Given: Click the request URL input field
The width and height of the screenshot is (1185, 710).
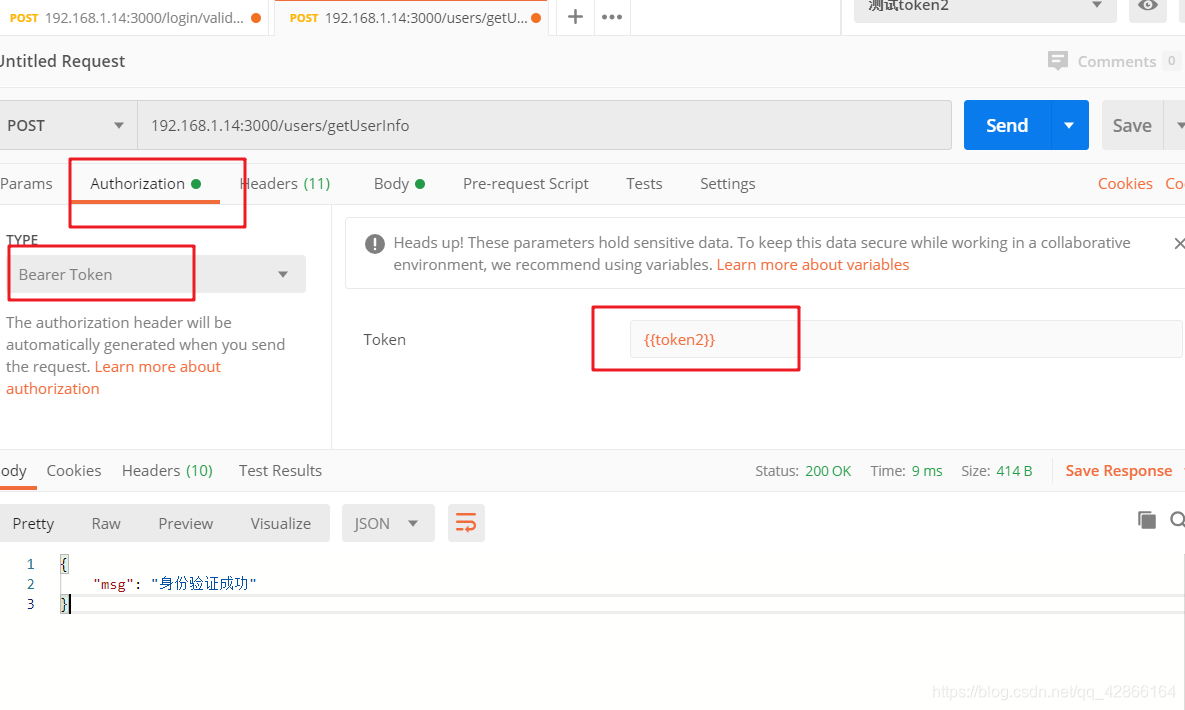Looking at the screenshot, I should tap(544, 126).
